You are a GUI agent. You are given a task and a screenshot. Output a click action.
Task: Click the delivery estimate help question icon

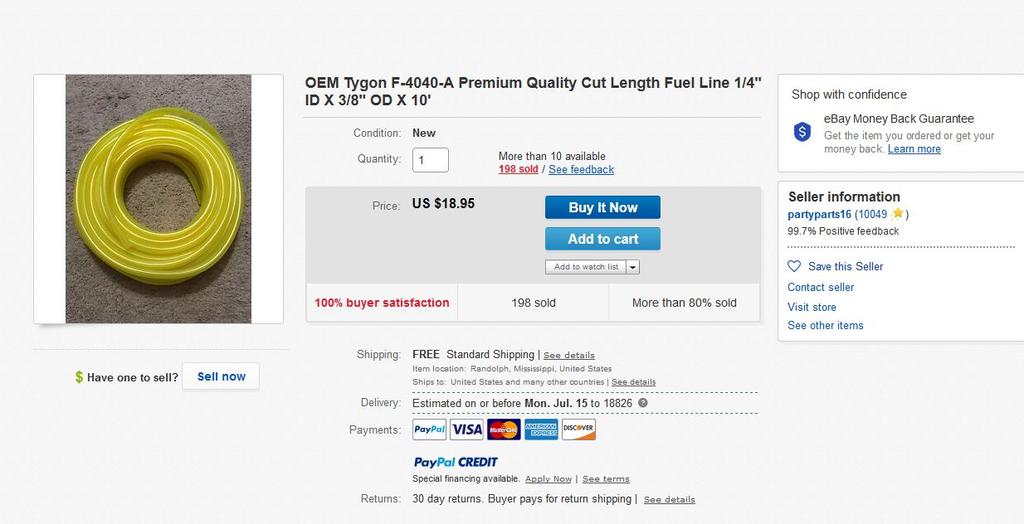(643, 403)
